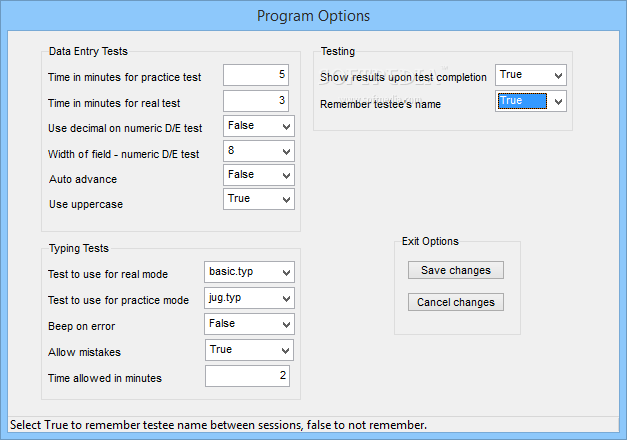This screenshot has width=627, height=440.
Task: Open the Use uppercase dropdown
Action: point(259,199)
